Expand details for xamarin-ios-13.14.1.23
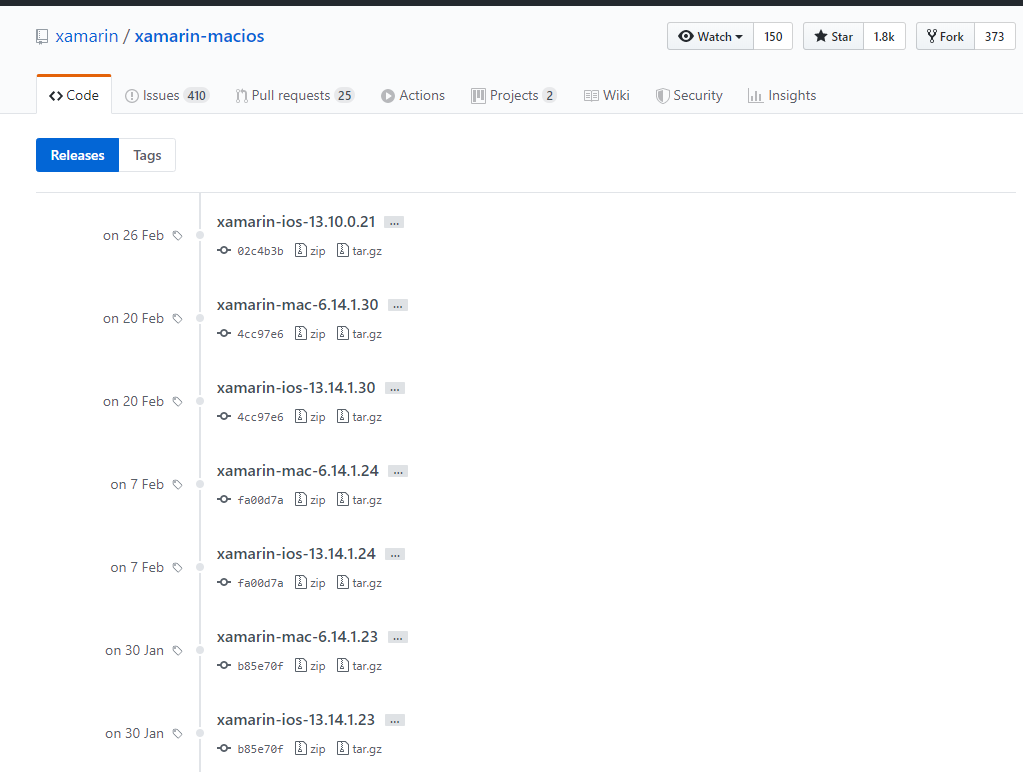The image size is (1023, 772). (x=395, y=720)
